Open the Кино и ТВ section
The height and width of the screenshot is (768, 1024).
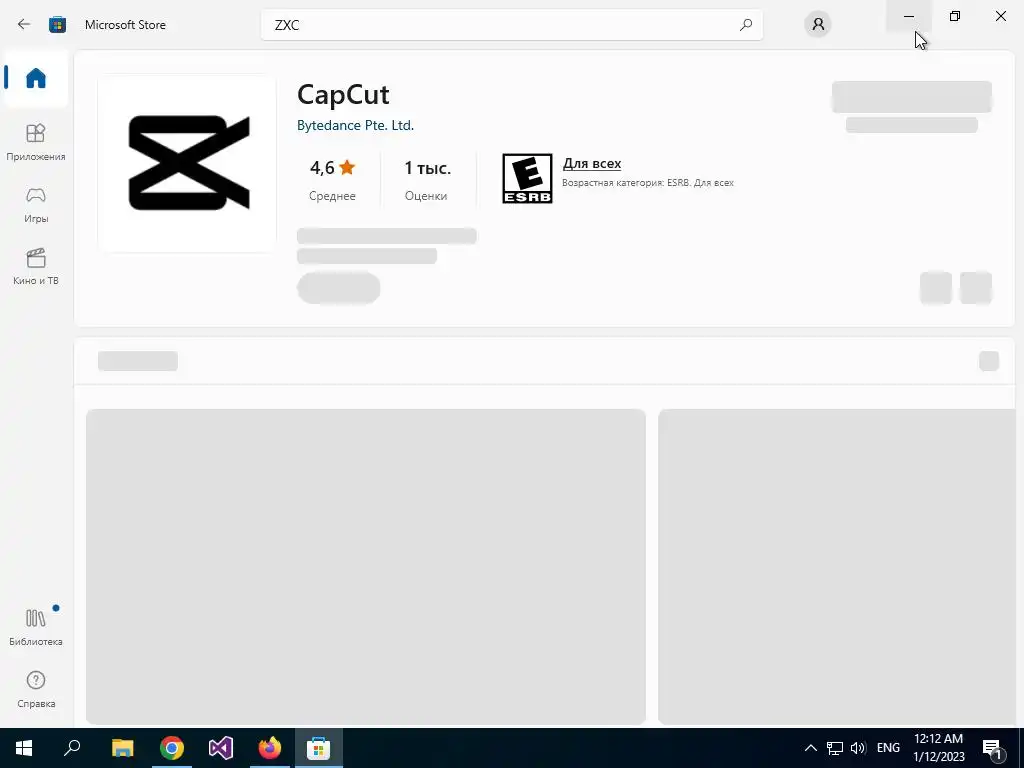pyautogui.click(x=36, y=266)
